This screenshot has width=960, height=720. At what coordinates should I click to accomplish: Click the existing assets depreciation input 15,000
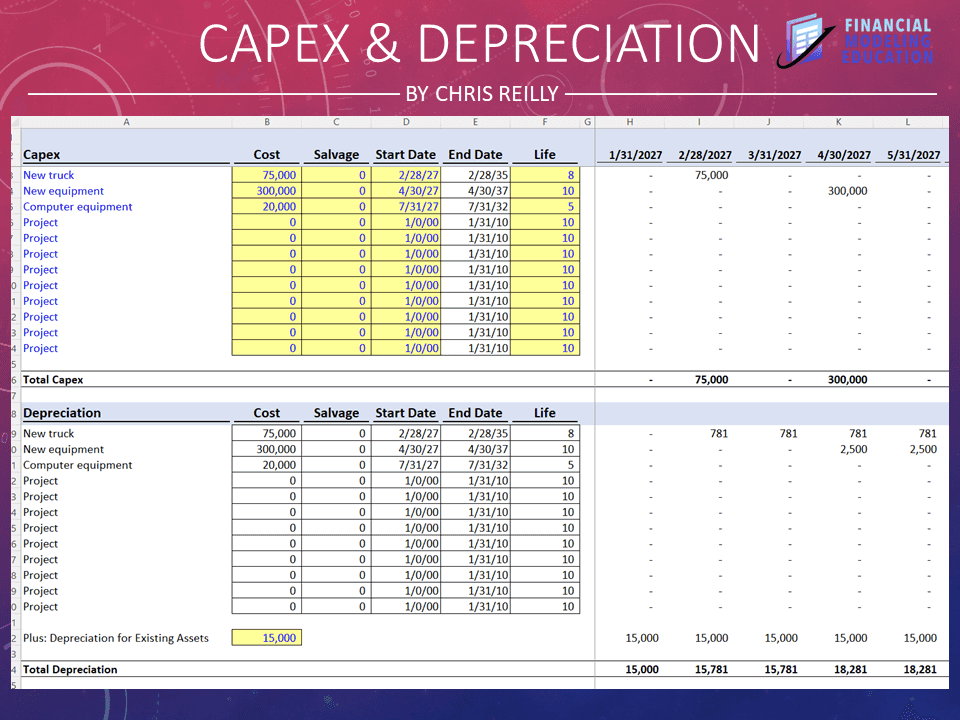pyautogui.click(x=266, y=638)
